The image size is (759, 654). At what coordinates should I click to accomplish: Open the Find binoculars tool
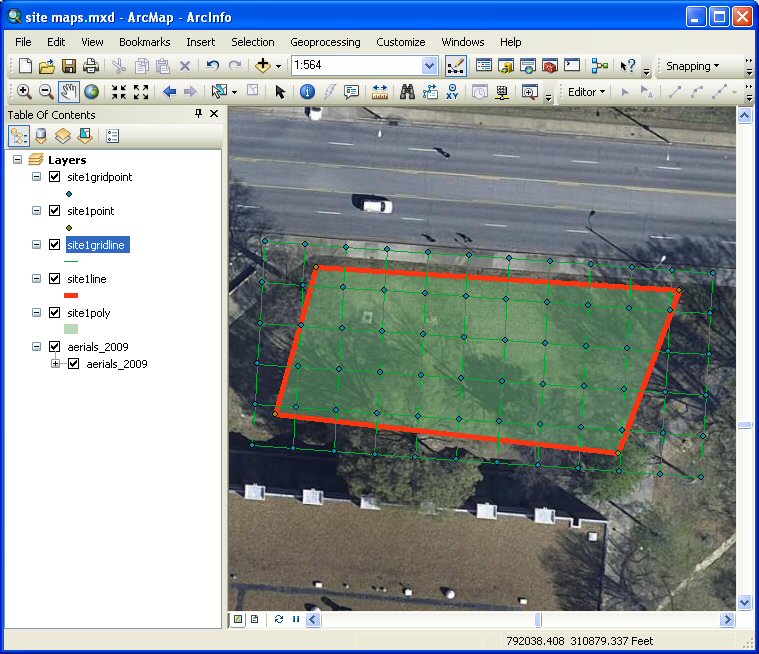(x=407, y=91)
